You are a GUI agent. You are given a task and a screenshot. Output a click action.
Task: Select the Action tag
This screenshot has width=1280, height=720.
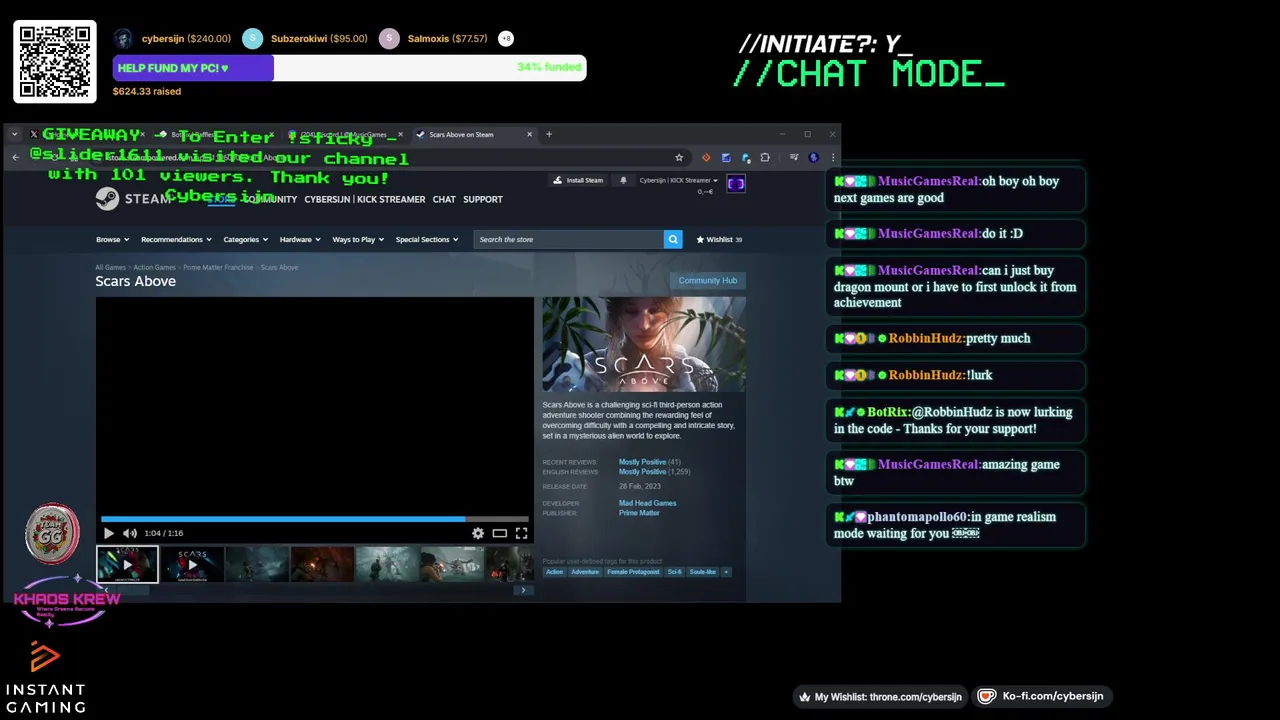coord(554,572)
